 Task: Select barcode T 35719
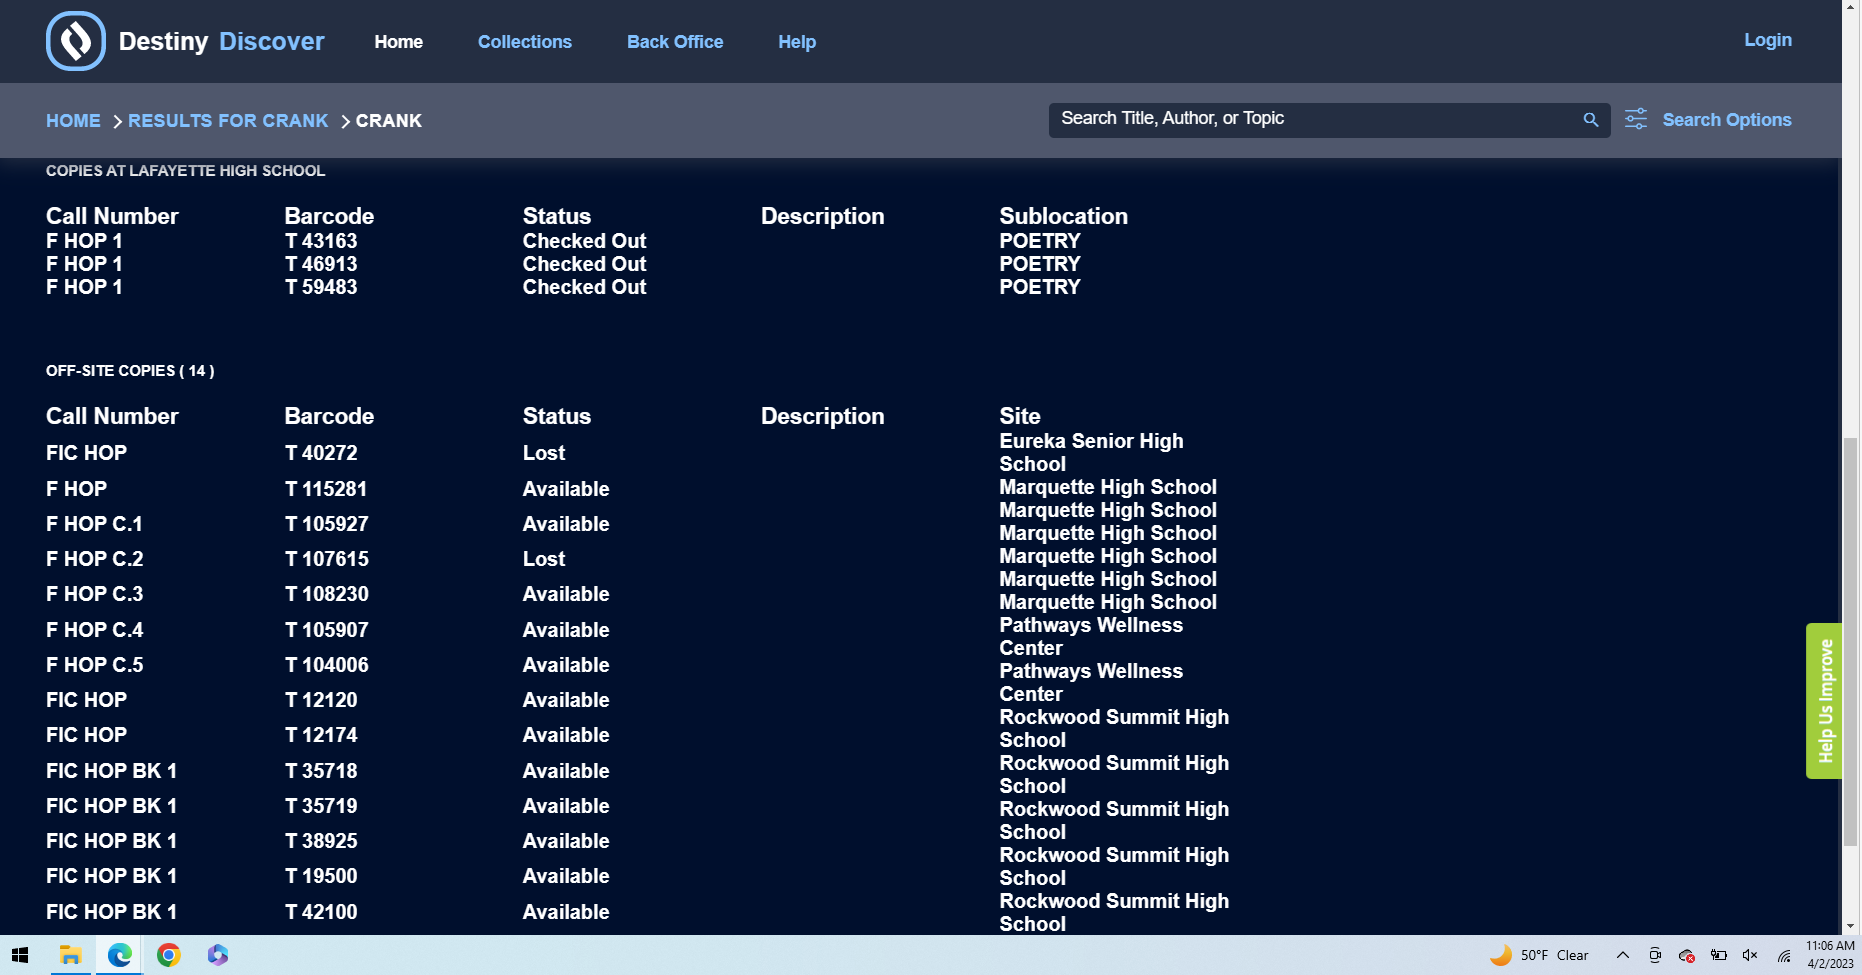coord(321,806)
